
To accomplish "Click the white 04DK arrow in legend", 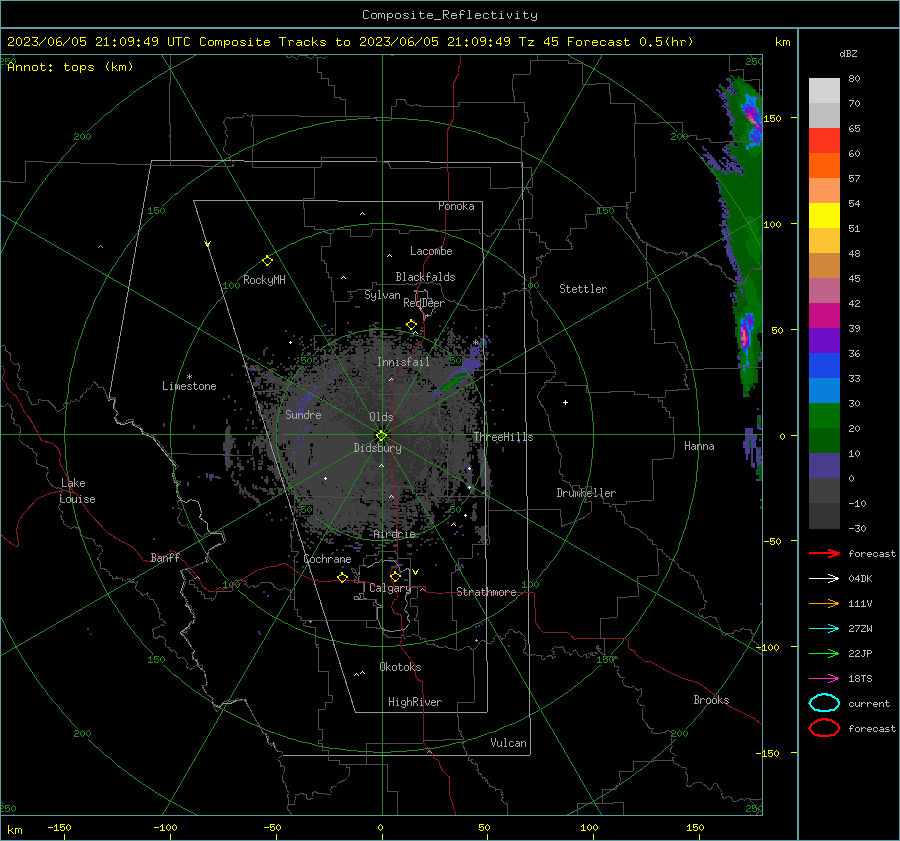I will (x=824, y=579).
